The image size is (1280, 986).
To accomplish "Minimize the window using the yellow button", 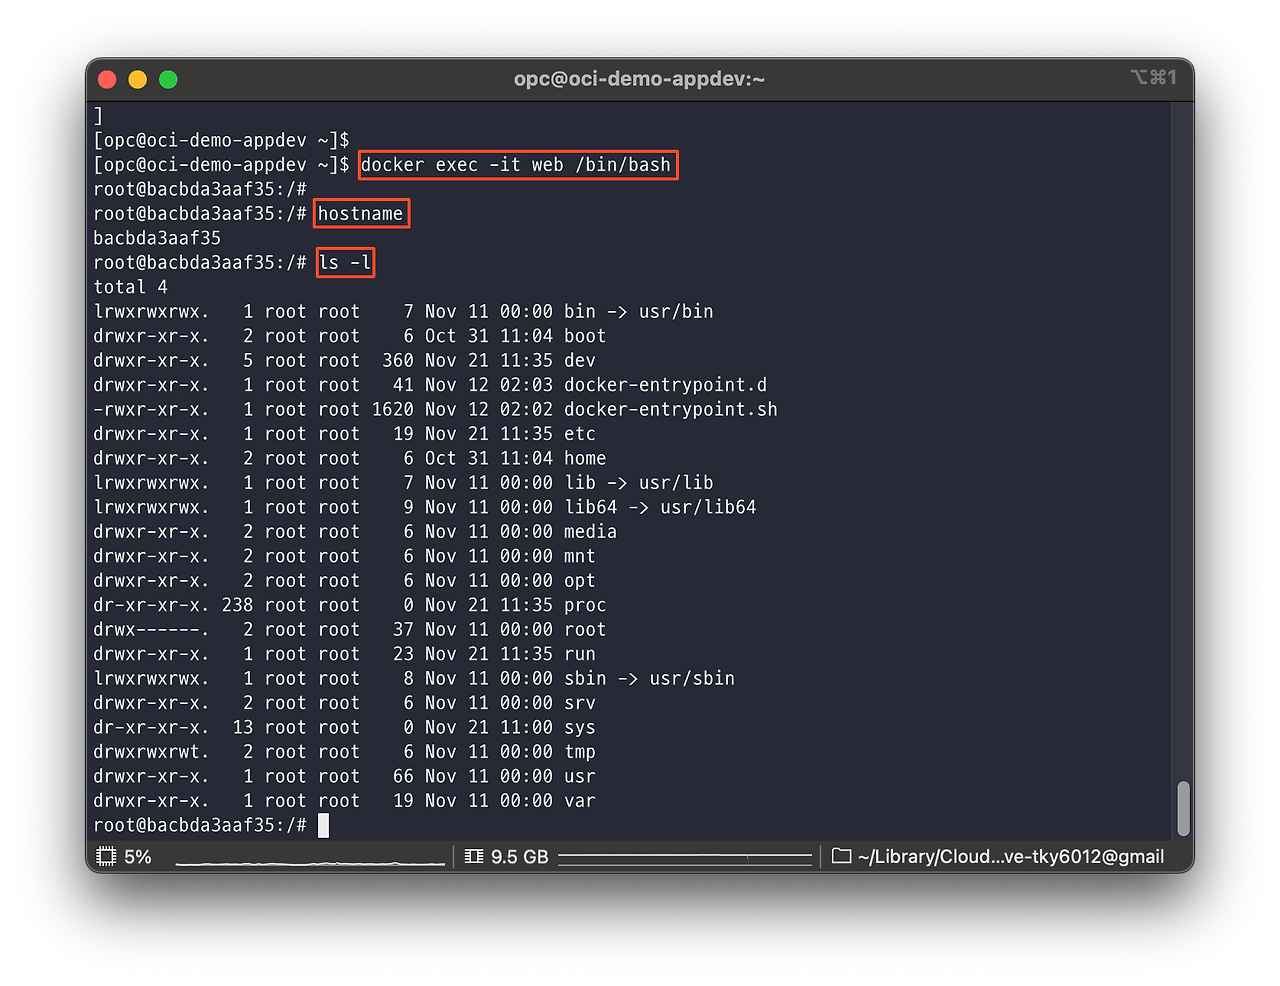I will [x=138, y=80].
